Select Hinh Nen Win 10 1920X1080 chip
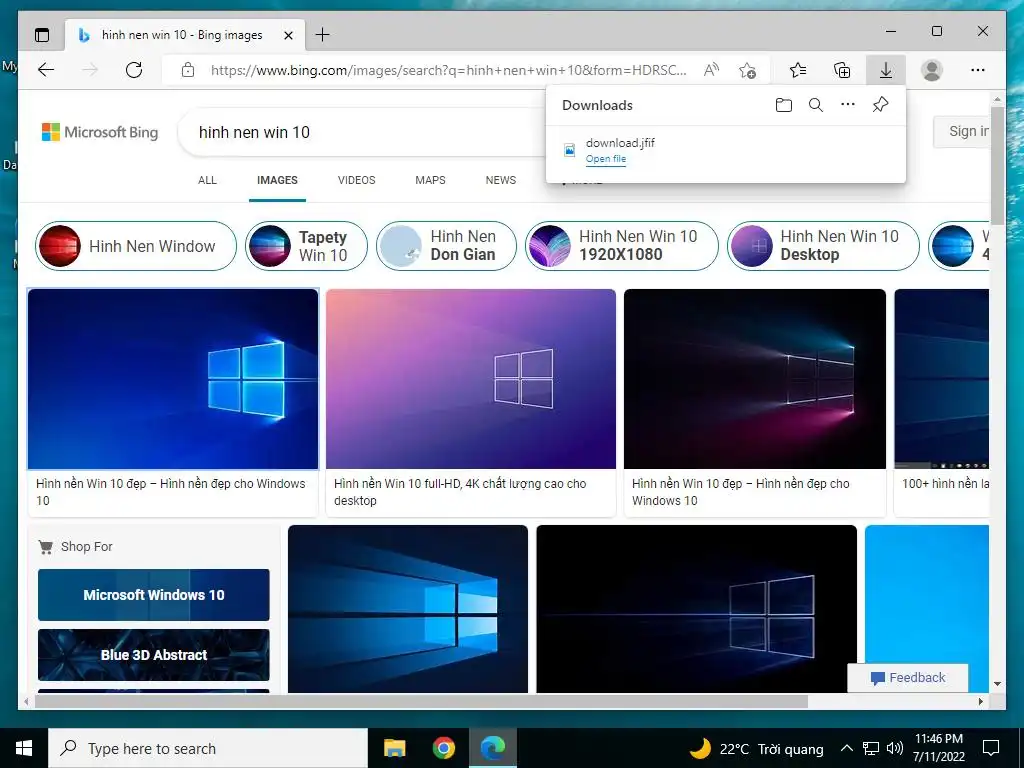The image size is (1024, 768). (x=622, y=246)
